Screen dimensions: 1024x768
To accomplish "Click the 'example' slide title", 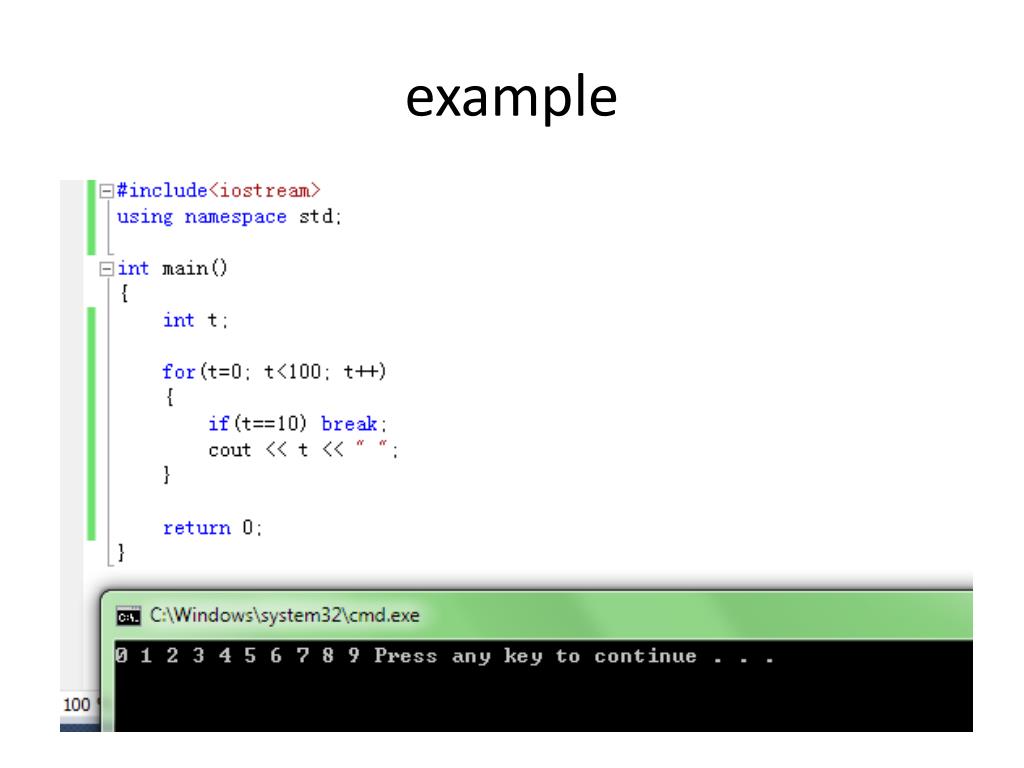I will [511, 97].
